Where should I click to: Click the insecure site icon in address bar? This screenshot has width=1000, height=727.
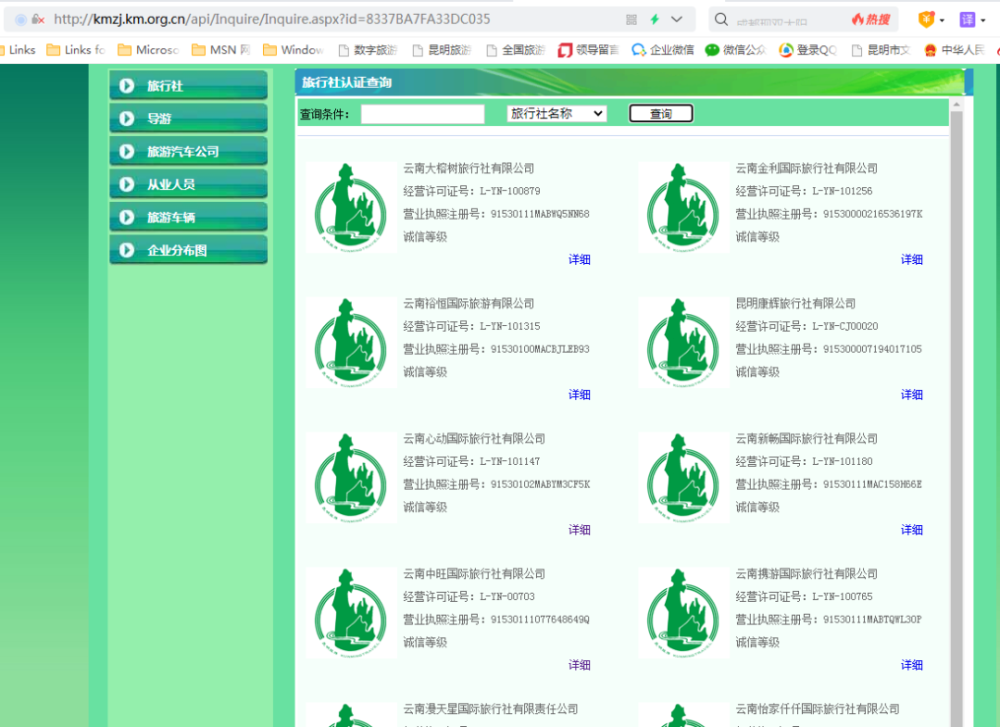pyautogui.click(x=38, y=20)
